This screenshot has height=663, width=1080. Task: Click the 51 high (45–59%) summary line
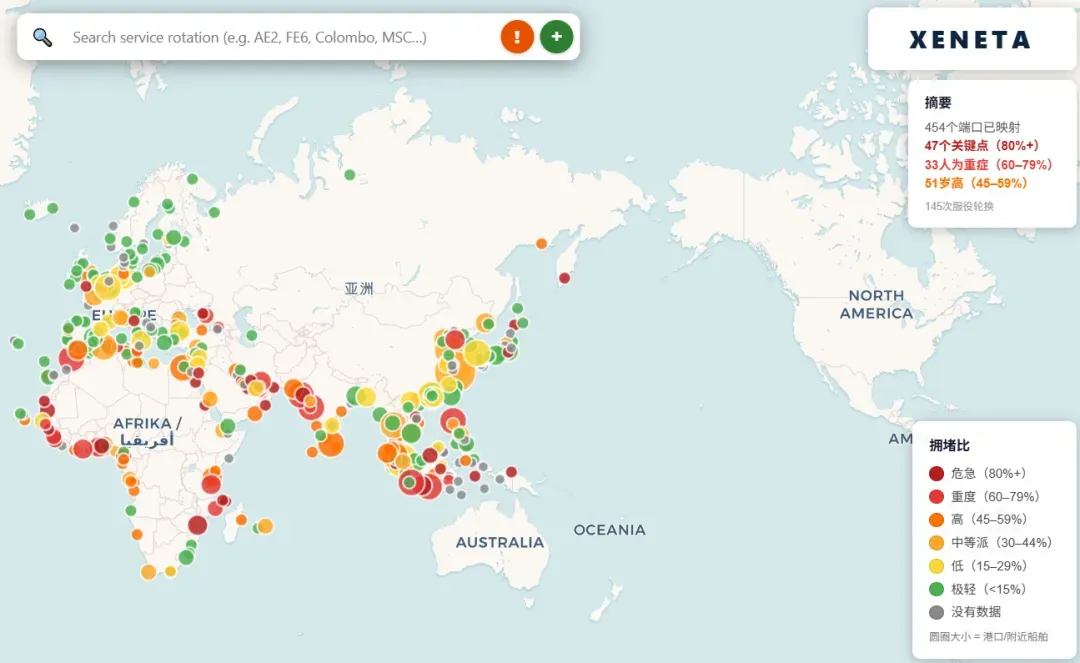click(x=976, y=183)
